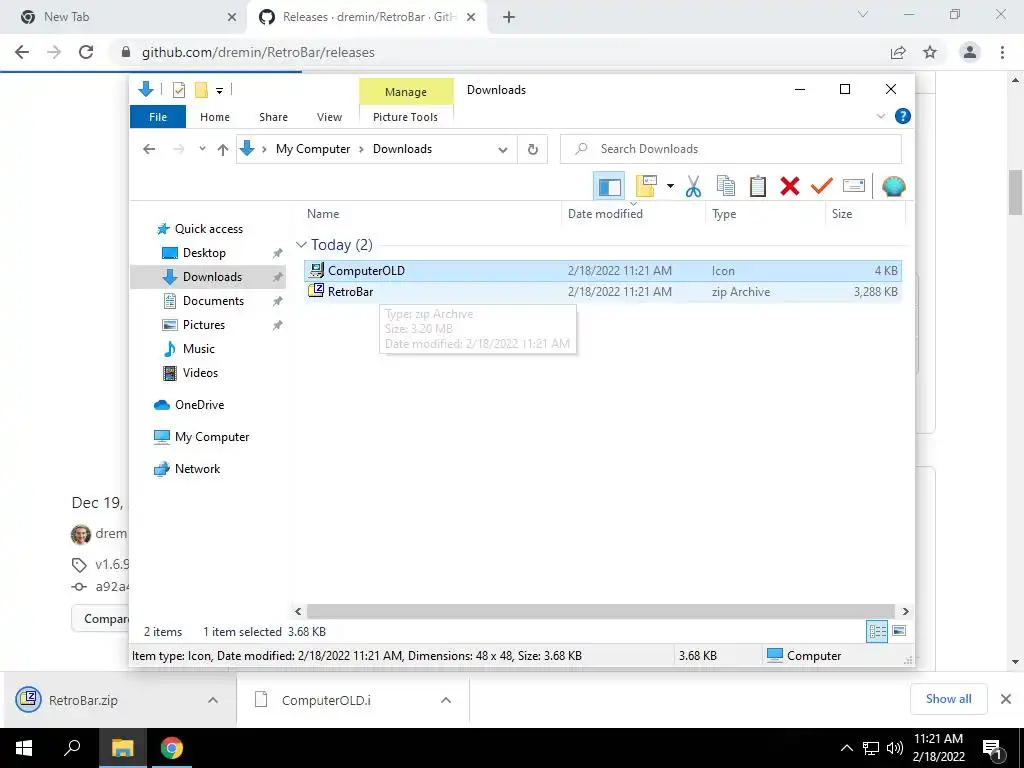
Task: Click the orange checkmark Properties icon
Action: (822, 187)
